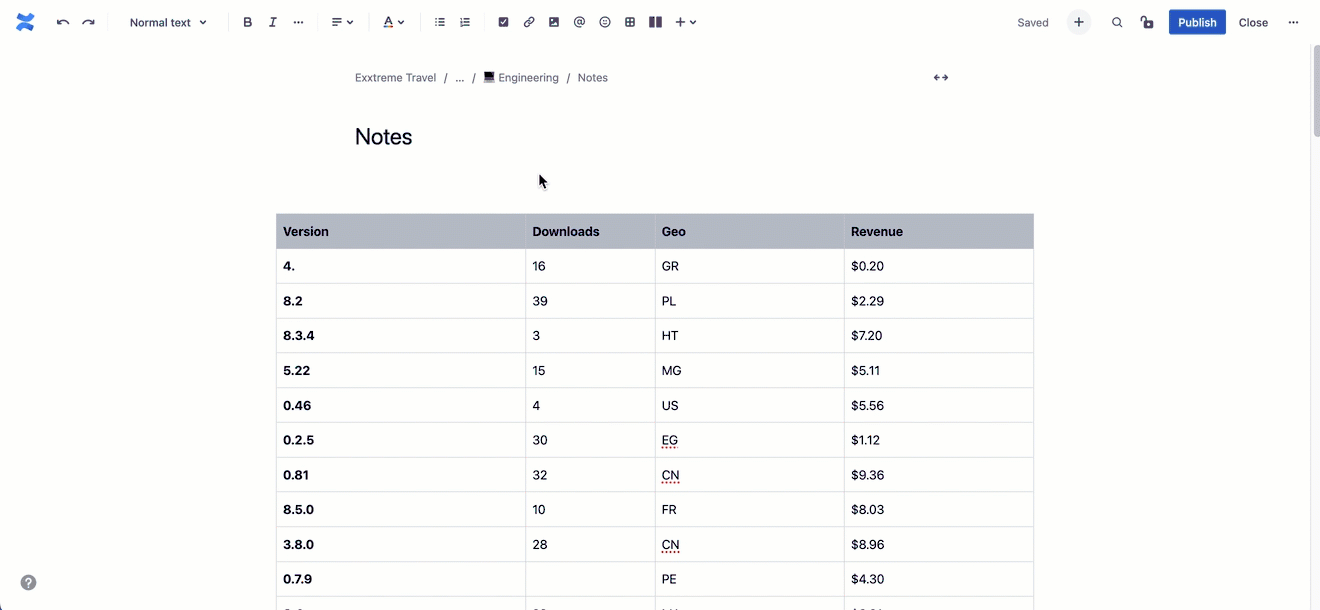The width and height of the screenshot is (1320, 610).
Task: Select the Revenue column header
Action: tap(939, 231)
